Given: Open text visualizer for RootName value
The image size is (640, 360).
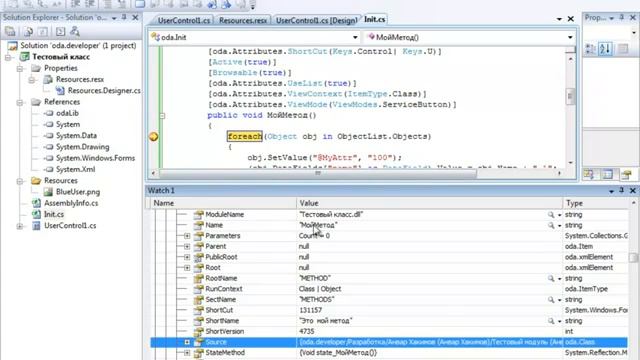Looking at the screenshot, I should pos(551,278).
